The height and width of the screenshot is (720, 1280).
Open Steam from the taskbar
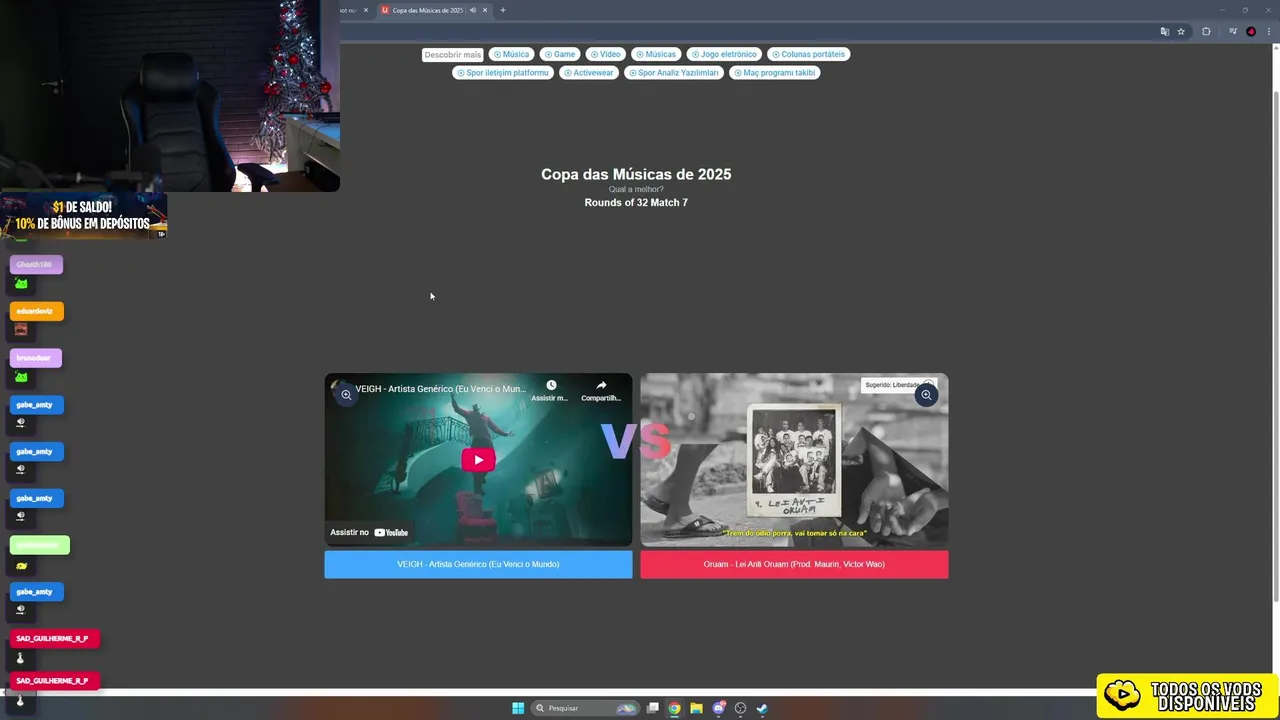[762, 708]
